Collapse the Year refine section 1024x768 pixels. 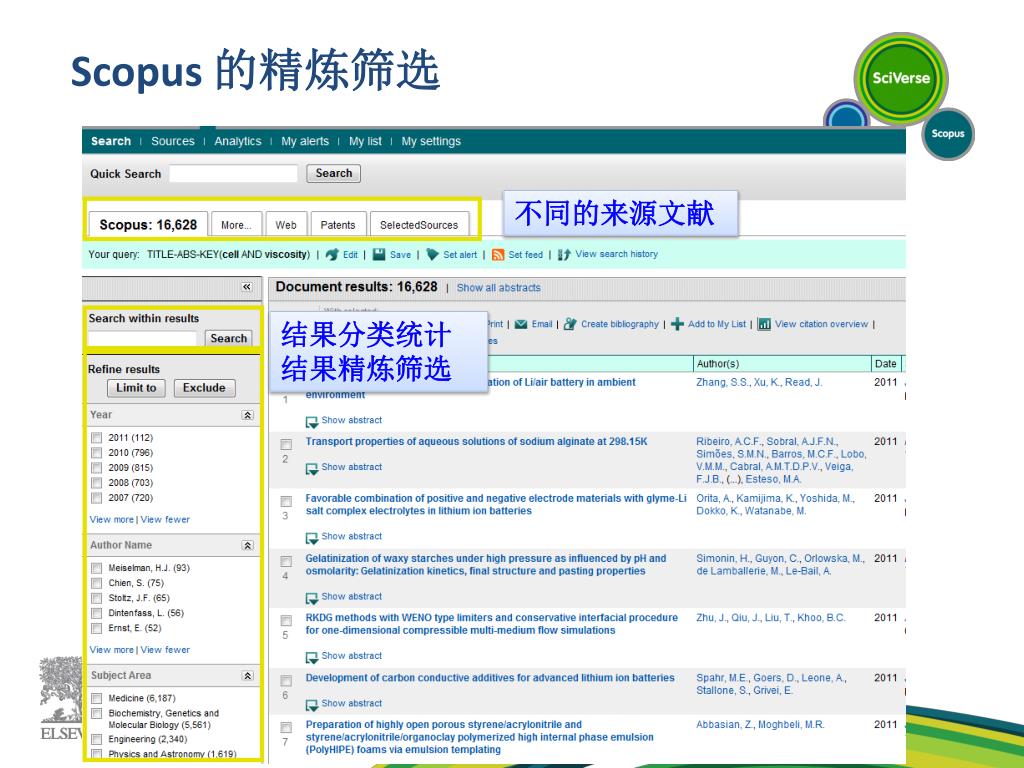(x=248, y=415)
